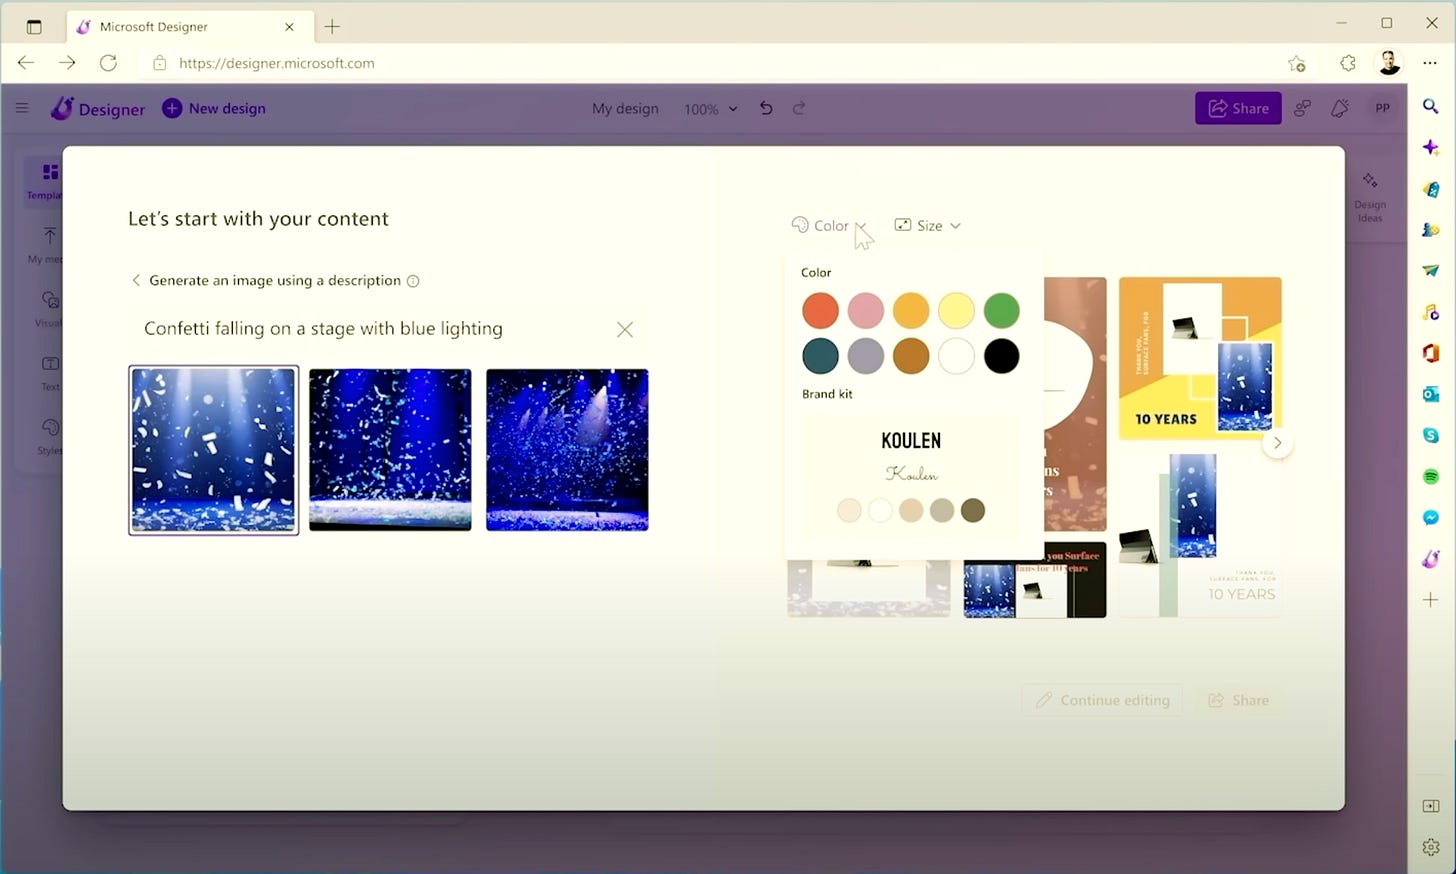Pick the black color swatch
The image size is (1456, 874).
tap(1001, 355)
